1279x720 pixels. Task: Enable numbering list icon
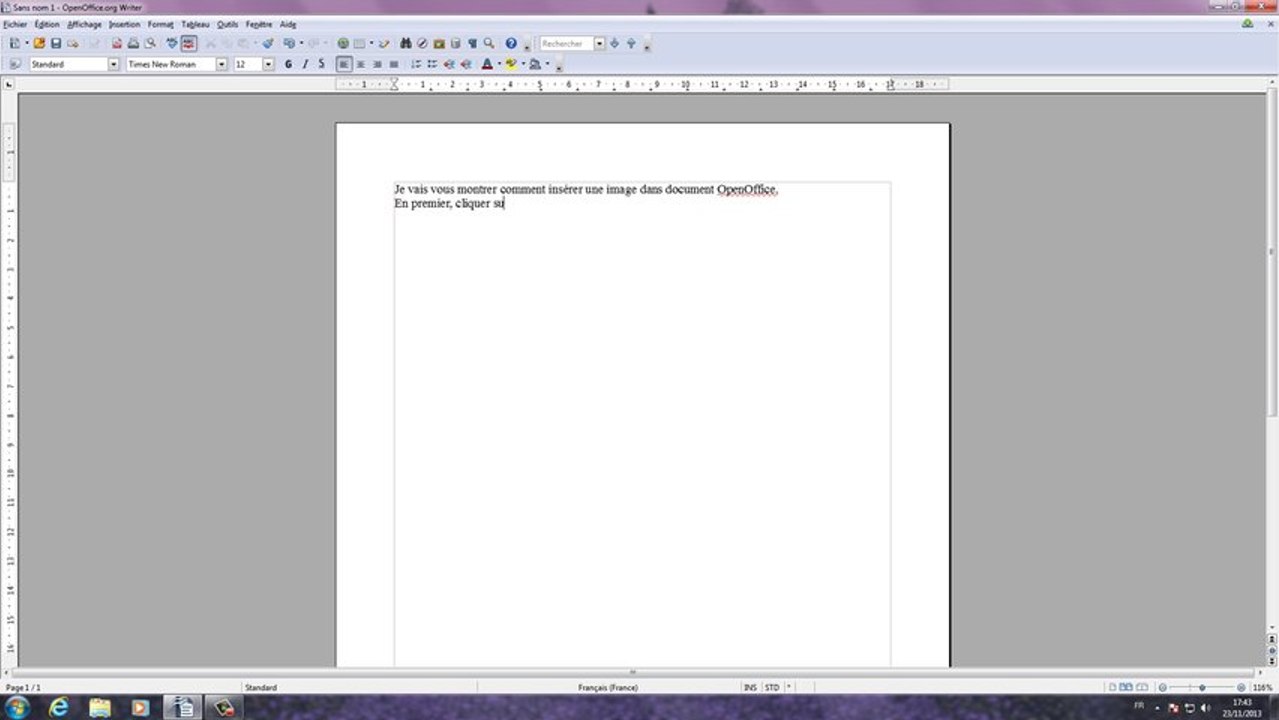(416, 64)
